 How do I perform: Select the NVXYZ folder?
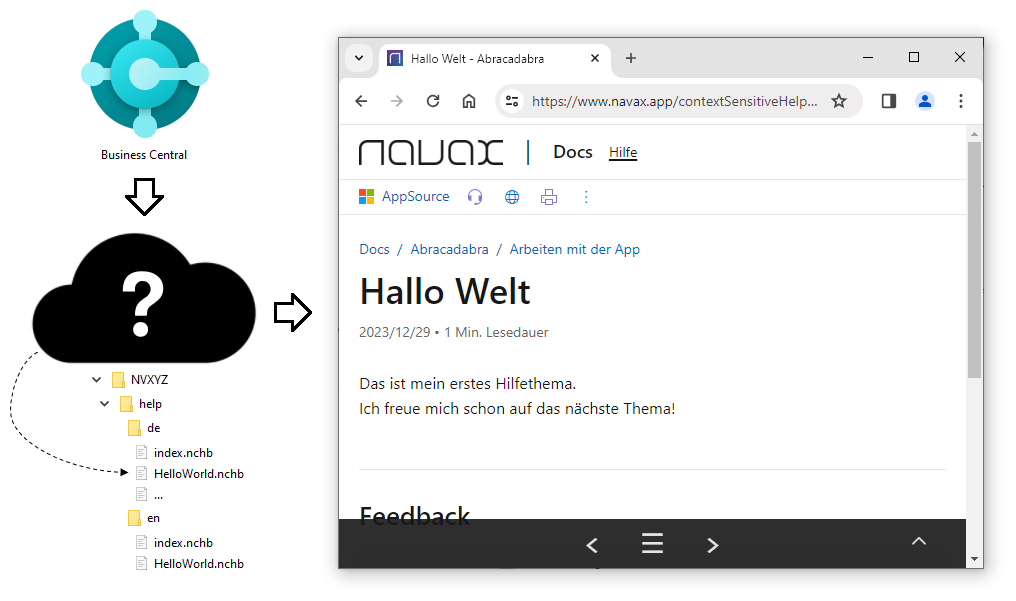tap(140, 380)
